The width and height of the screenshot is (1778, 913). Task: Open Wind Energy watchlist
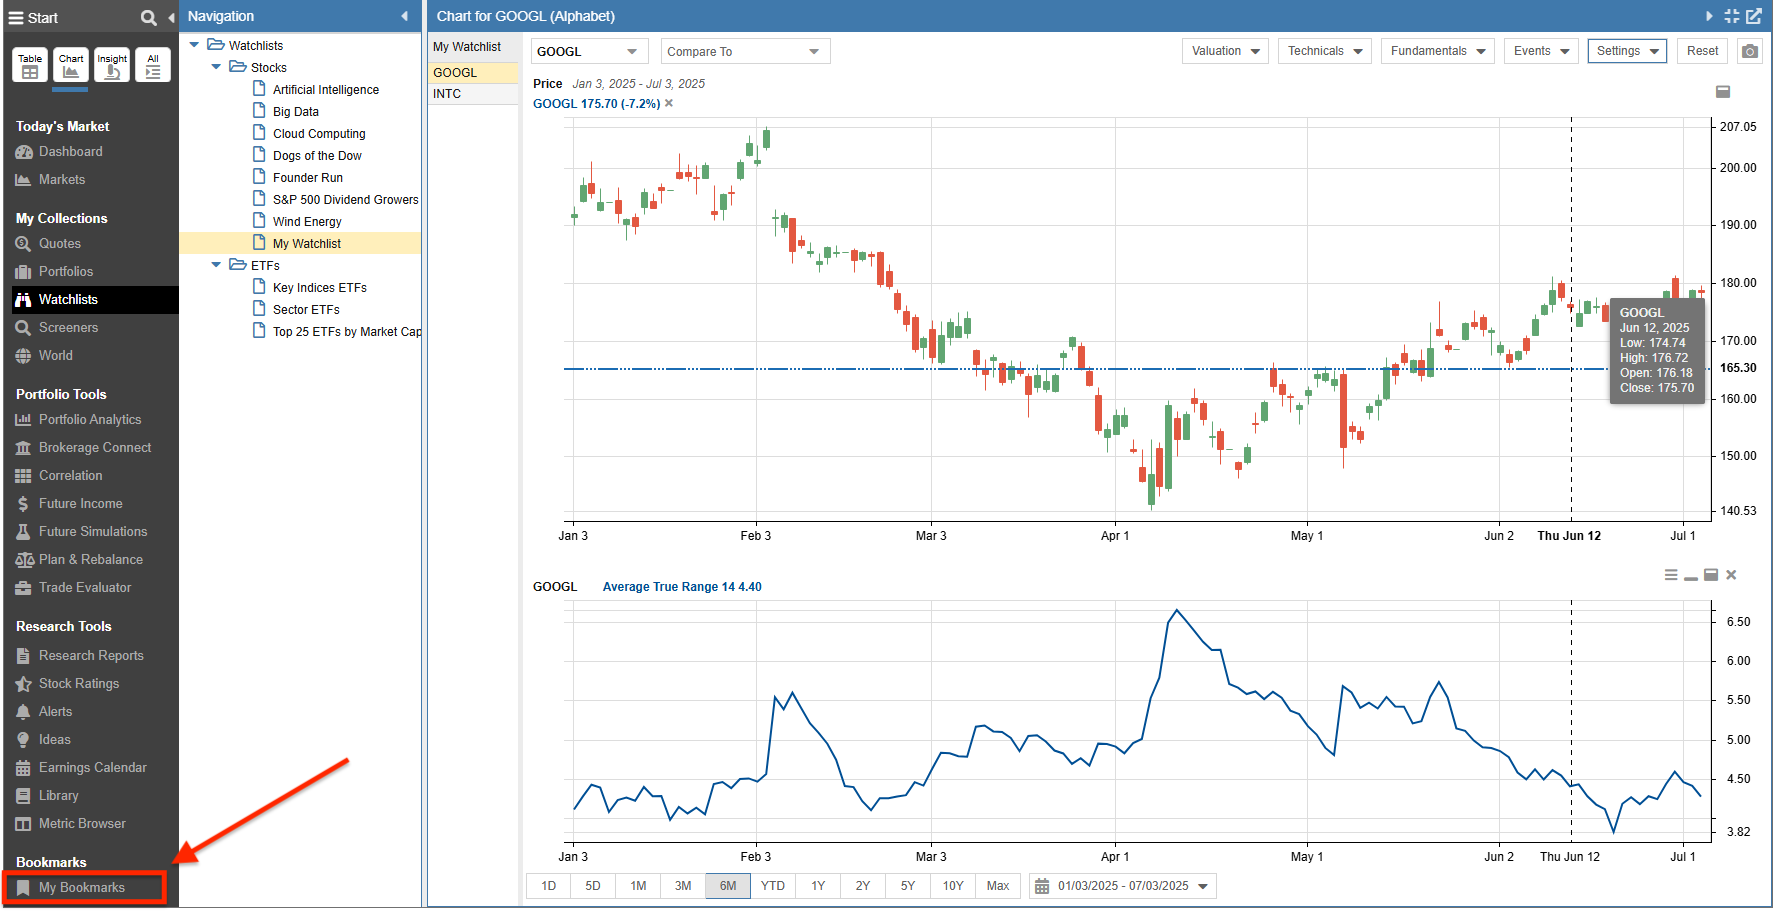click(307, 222)
